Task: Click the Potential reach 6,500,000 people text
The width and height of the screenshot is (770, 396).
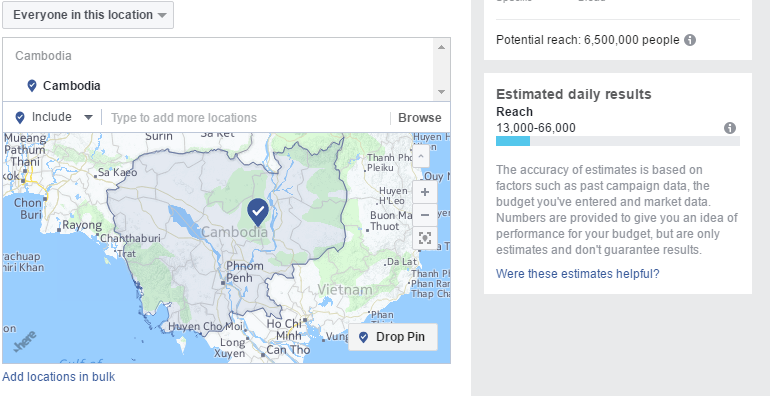Action: (x=588, y=40)
